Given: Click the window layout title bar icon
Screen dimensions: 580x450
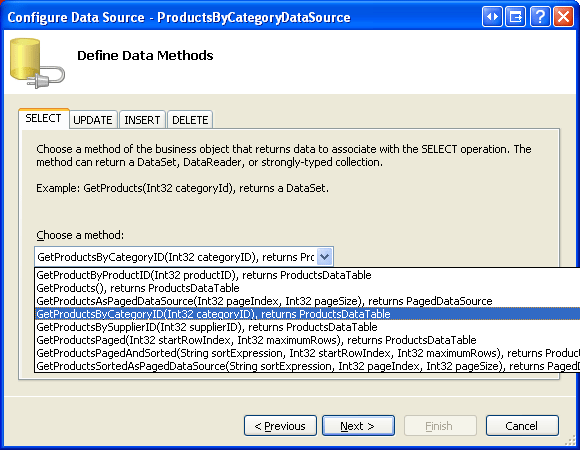Looking at the screenshot, I should point(515,17).
